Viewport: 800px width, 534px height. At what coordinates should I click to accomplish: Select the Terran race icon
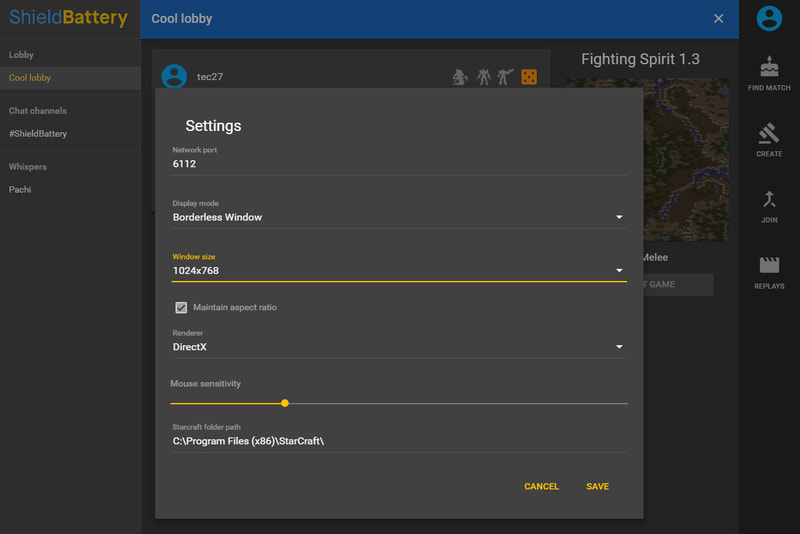pyautogui.click(x=506, y=77)
